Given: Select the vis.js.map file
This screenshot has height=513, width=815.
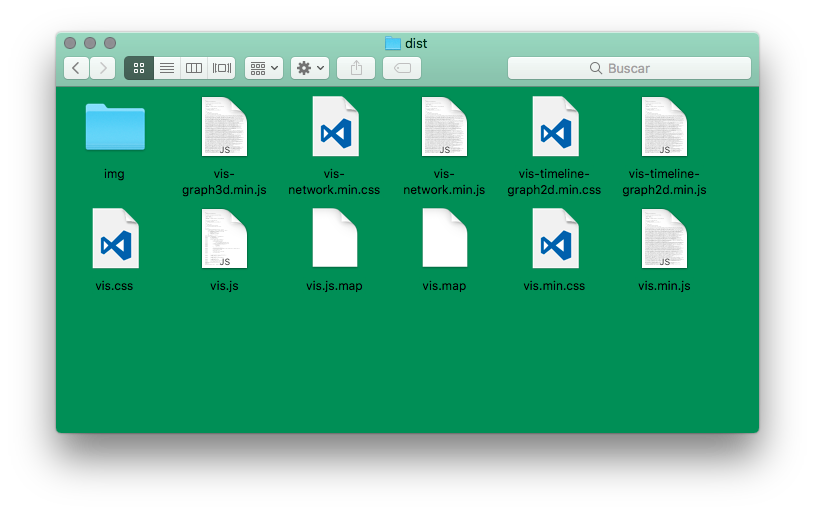Looking at the screenshot, I should click(334, 238).
